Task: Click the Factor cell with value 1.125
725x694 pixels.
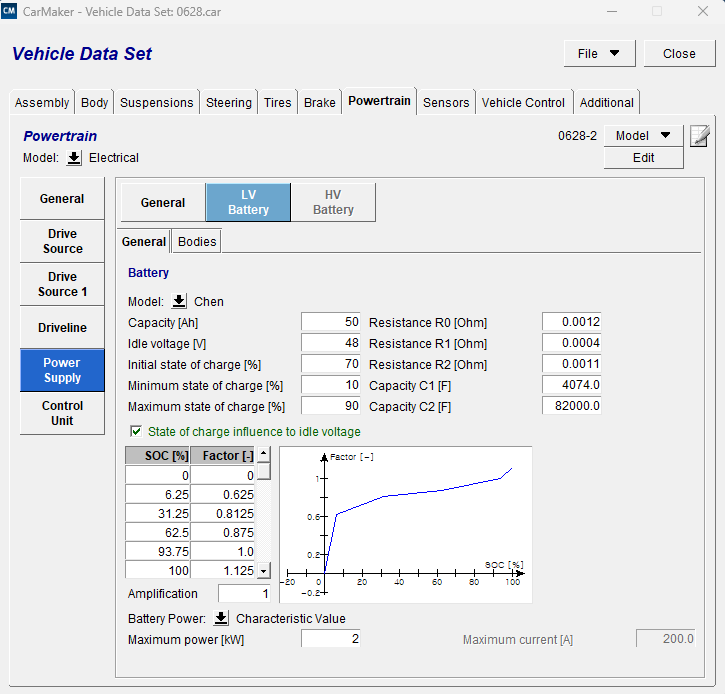Action: pyautogui.click(x=222, y=570)
